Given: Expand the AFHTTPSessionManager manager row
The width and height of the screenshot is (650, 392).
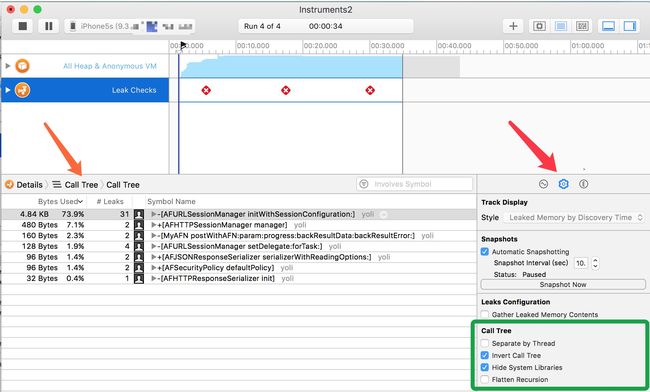Looking at the screenshot, I should click(154, 225).
